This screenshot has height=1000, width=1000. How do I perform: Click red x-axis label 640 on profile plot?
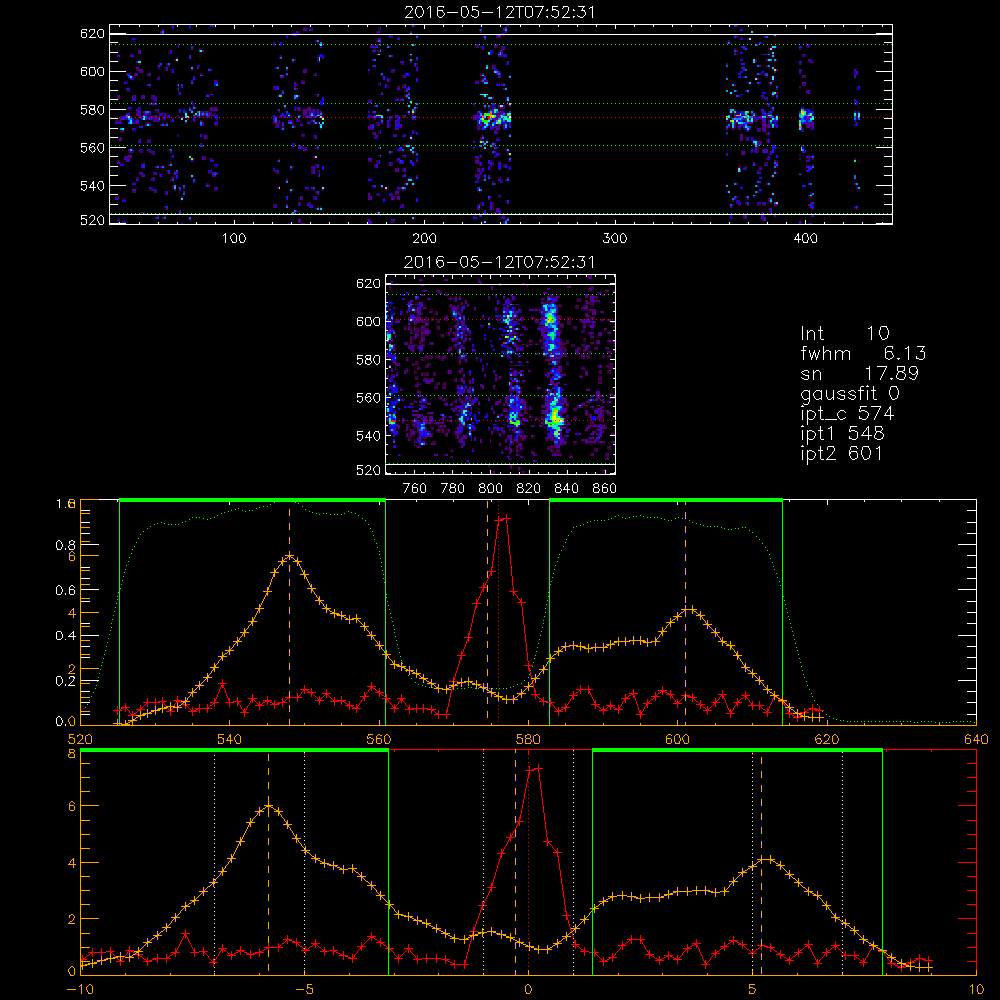click(976, 740)
